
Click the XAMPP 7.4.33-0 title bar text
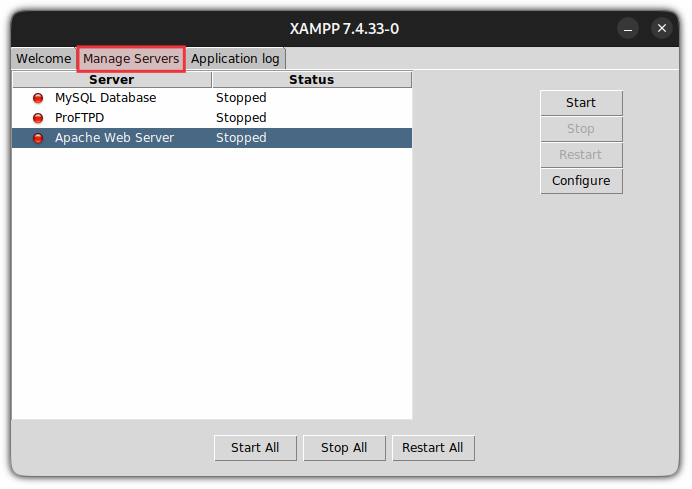(344, 29)
